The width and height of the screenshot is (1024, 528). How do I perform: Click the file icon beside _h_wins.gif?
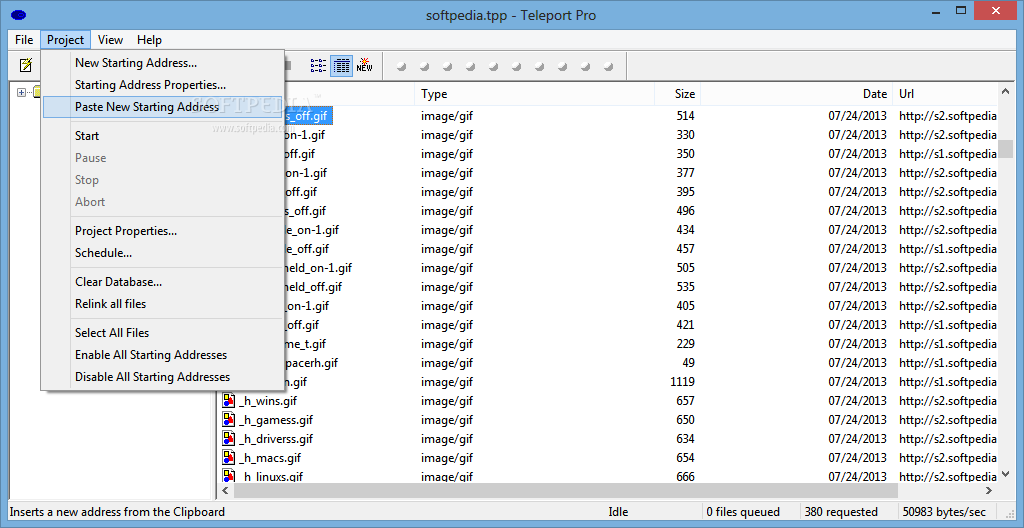tap(229, 401)
